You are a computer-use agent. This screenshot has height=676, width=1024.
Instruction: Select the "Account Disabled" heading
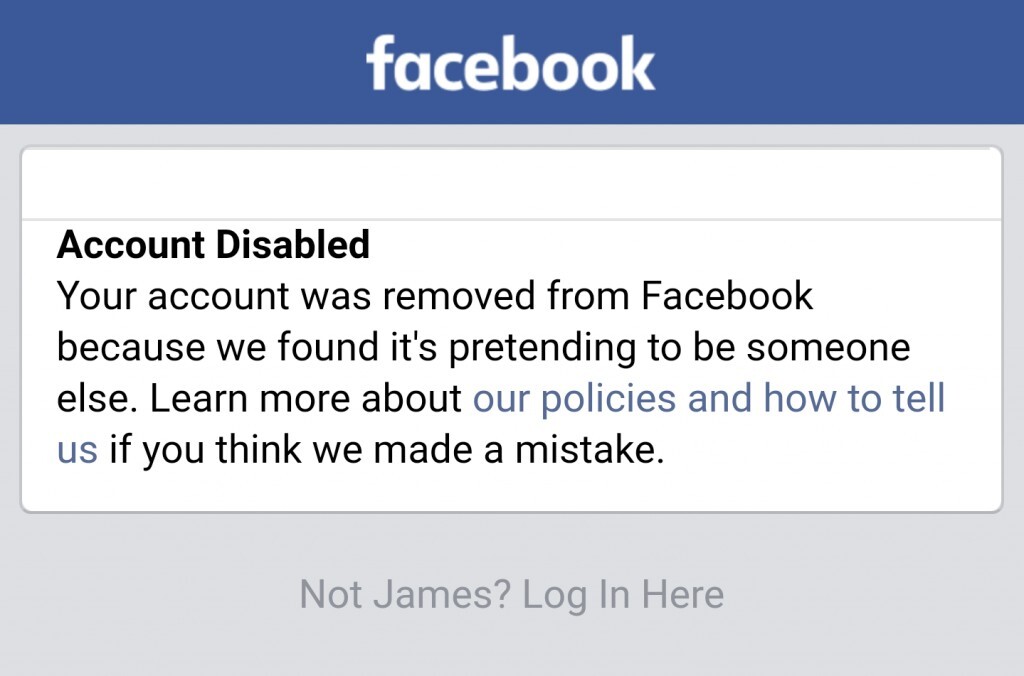click(x=213, y=245)
